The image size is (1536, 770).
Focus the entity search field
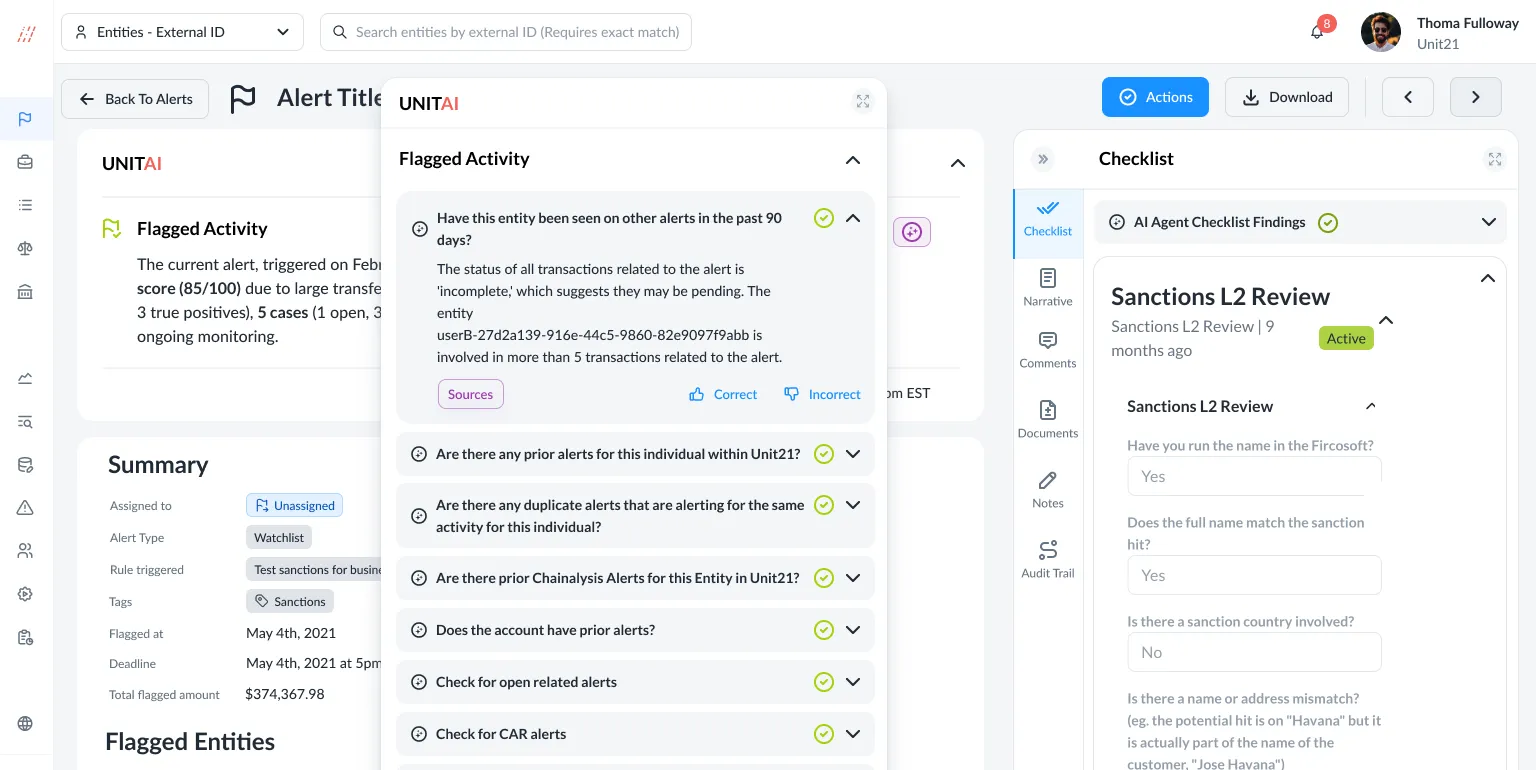coord(516,32)
